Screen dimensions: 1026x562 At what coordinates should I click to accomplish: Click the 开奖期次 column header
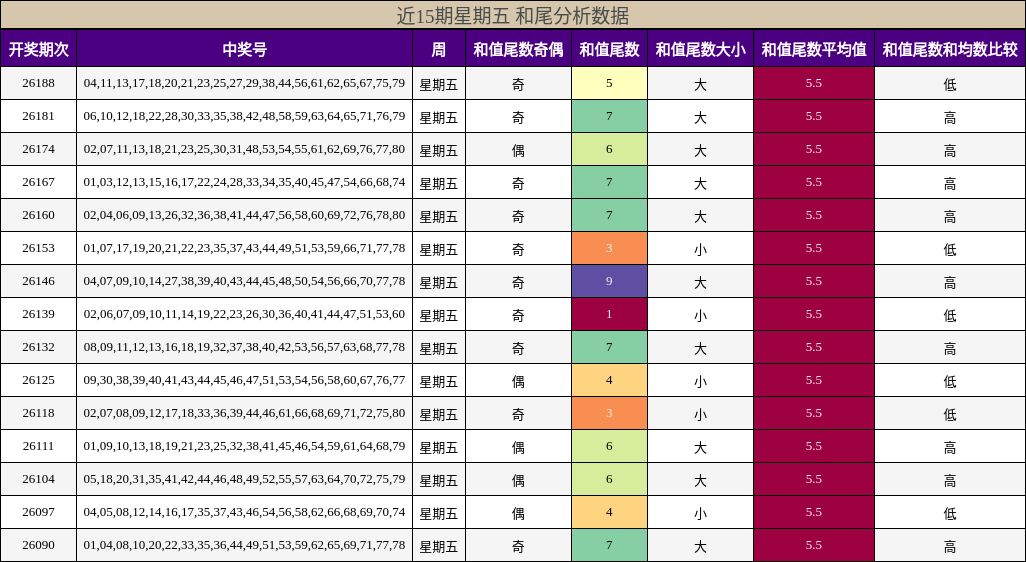(x=38, y=50)
